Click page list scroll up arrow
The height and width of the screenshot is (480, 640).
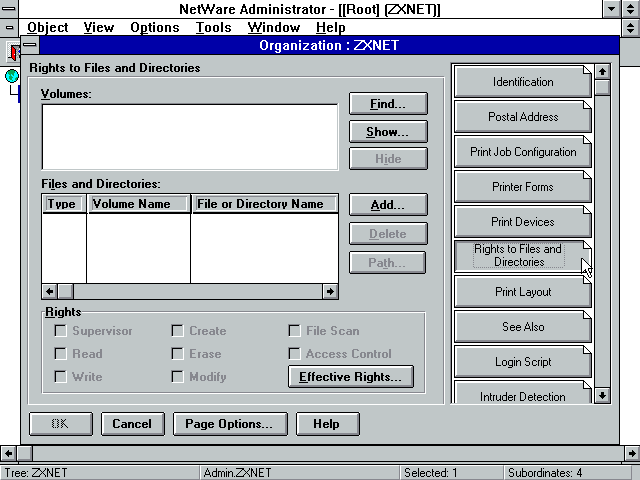click(602, 72)
